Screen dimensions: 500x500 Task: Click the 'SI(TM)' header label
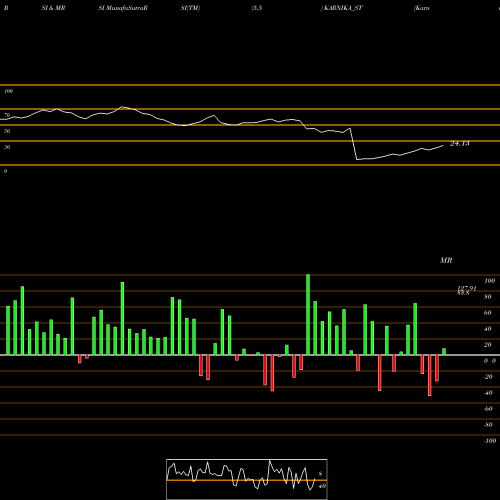[190, 8]
